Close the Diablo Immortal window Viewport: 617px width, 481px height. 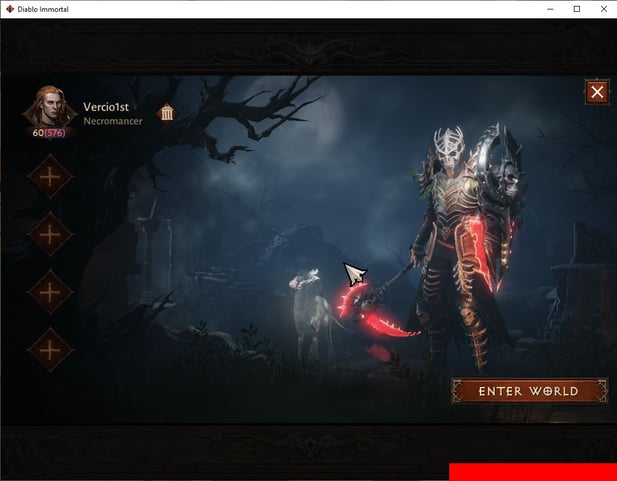[x=603, y=9]
